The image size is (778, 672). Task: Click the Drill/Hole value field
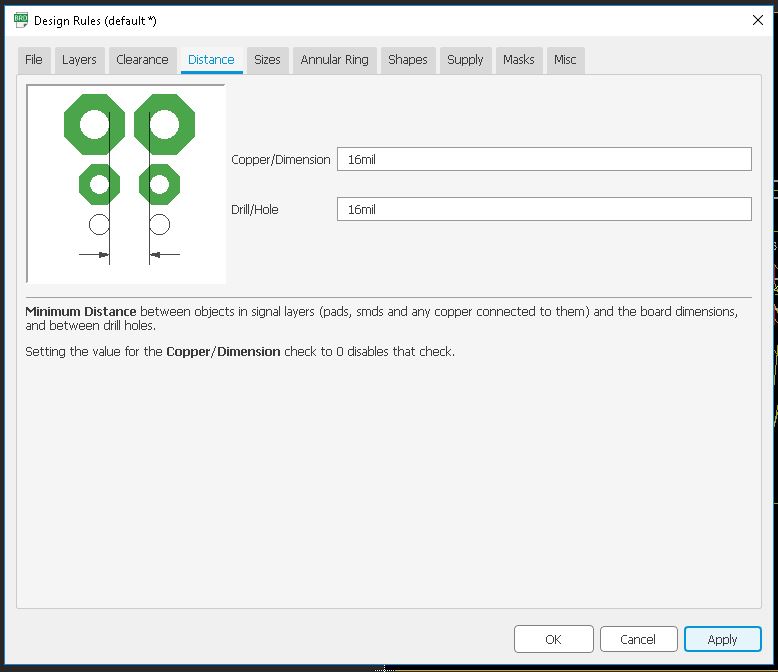(x=544, y=209)
